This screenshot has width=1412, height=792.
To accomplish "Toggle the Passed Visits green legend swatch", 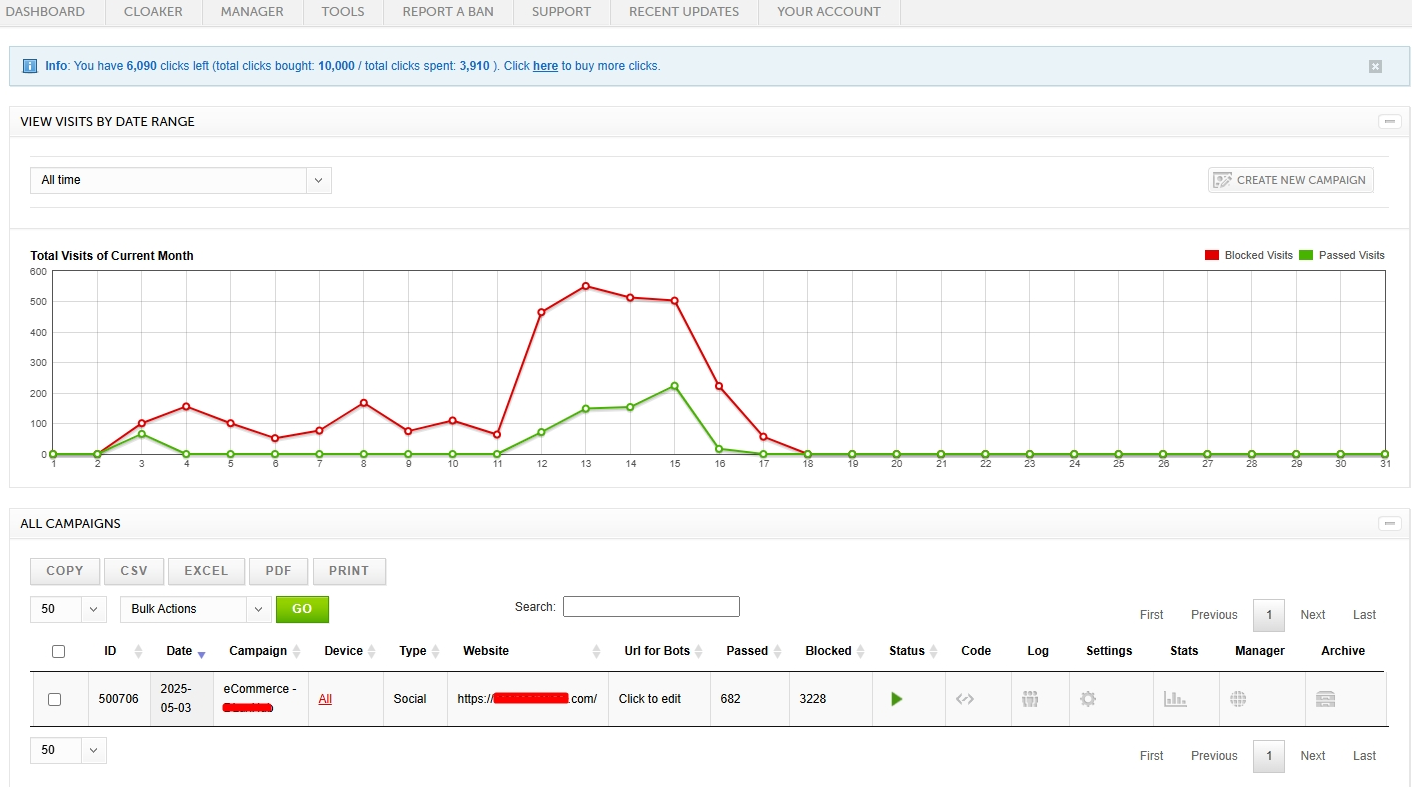I will coord(1306,255).
